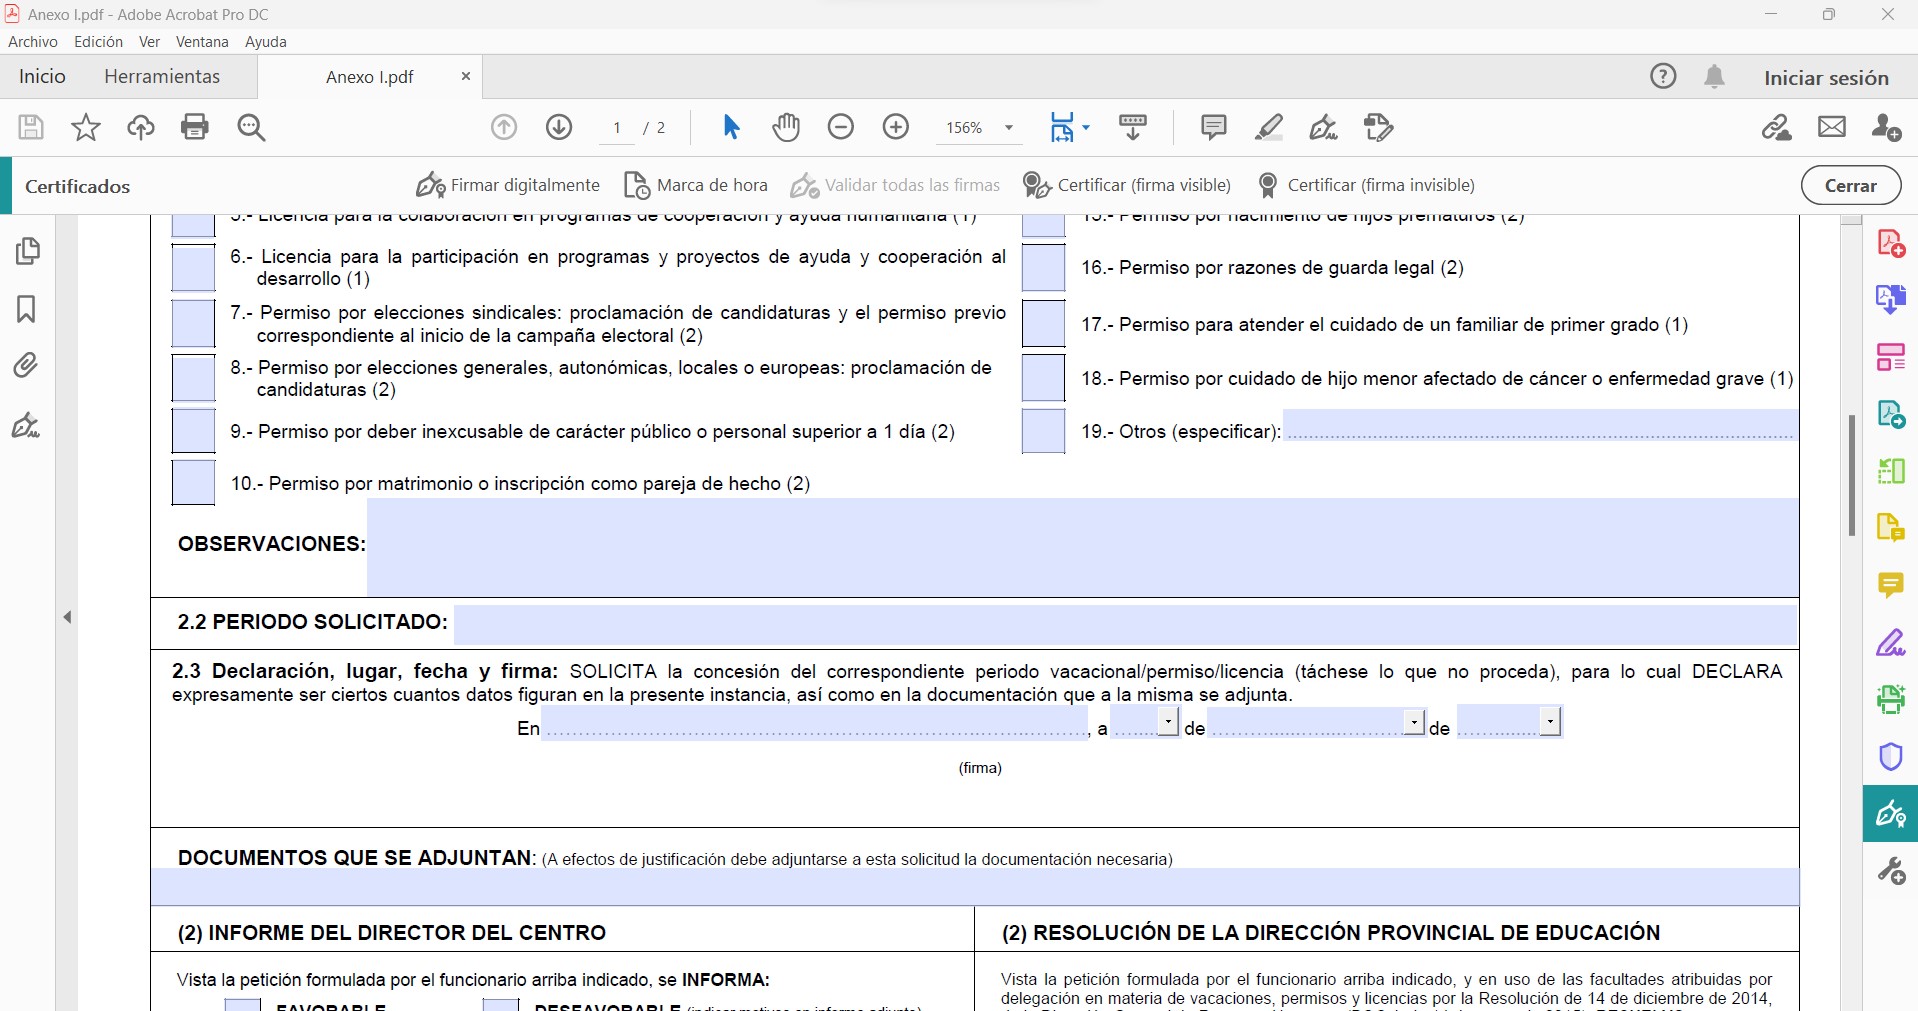
Task: Open the year dropdown after the last 'de'
Action: [1550, 721]
